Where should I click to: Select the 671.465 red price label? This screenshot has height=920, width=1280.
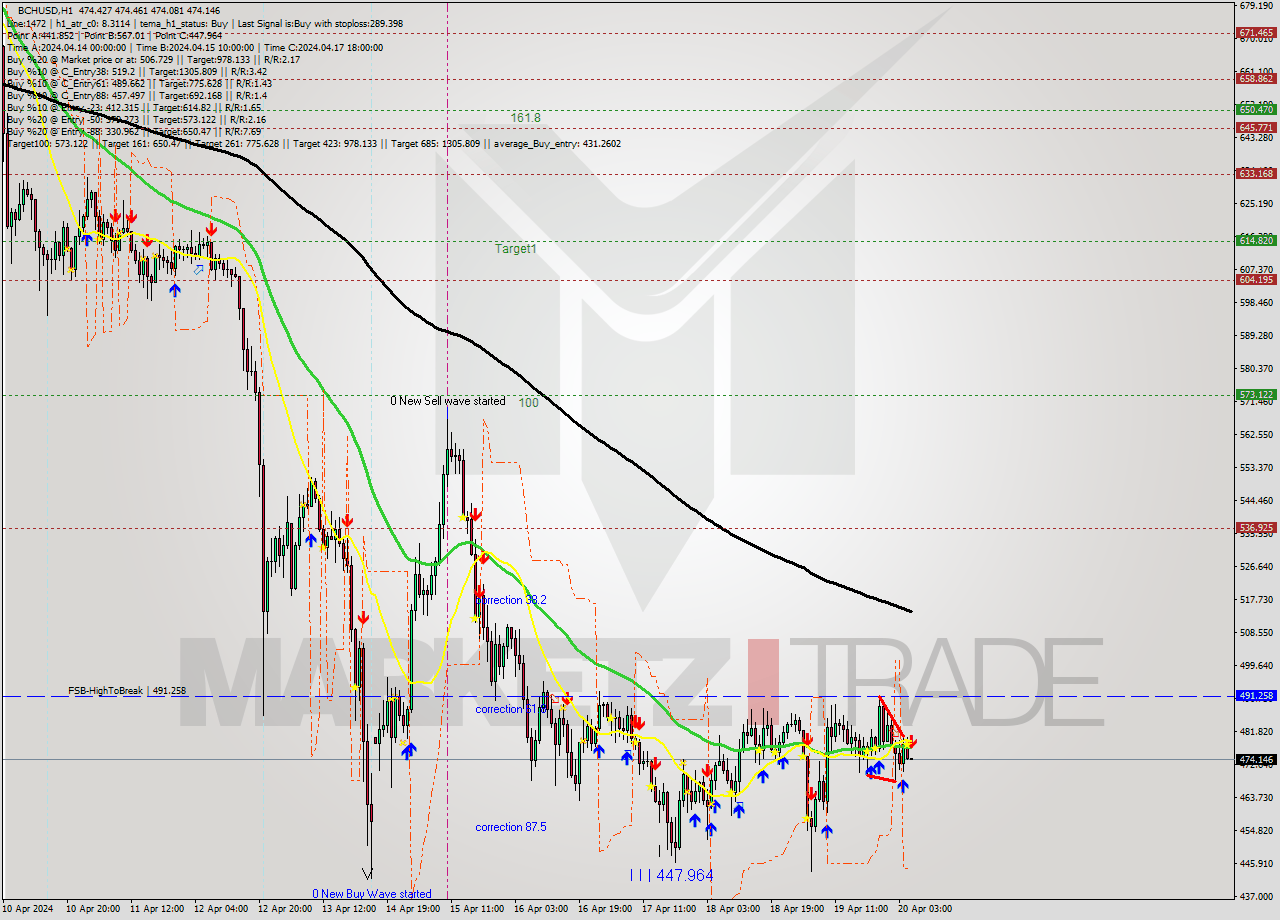(1255, 33)
